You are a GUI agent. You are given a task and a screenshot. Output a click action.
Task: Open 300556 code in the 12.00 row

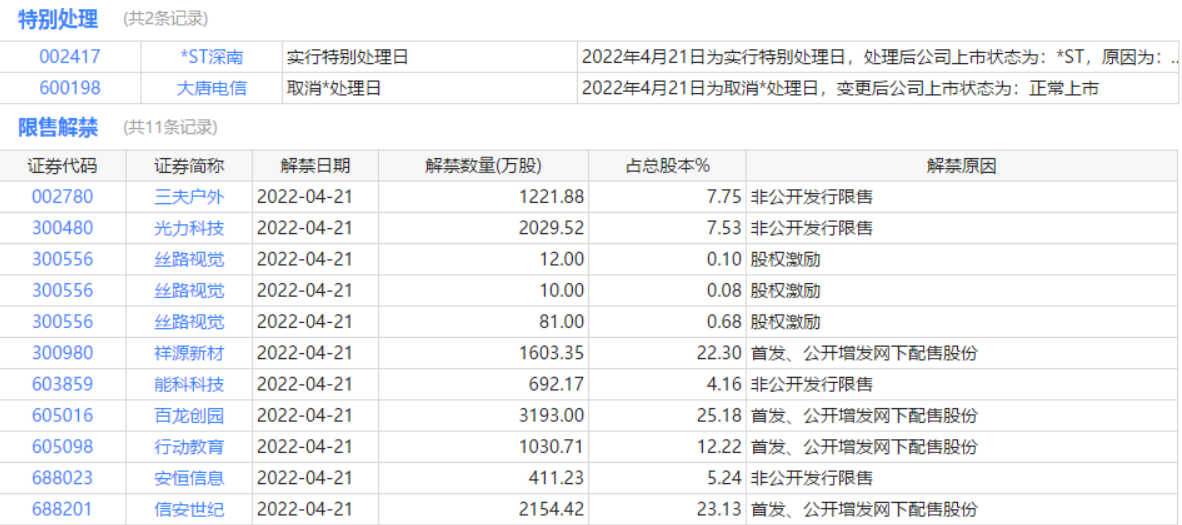[x=63, y=259]
